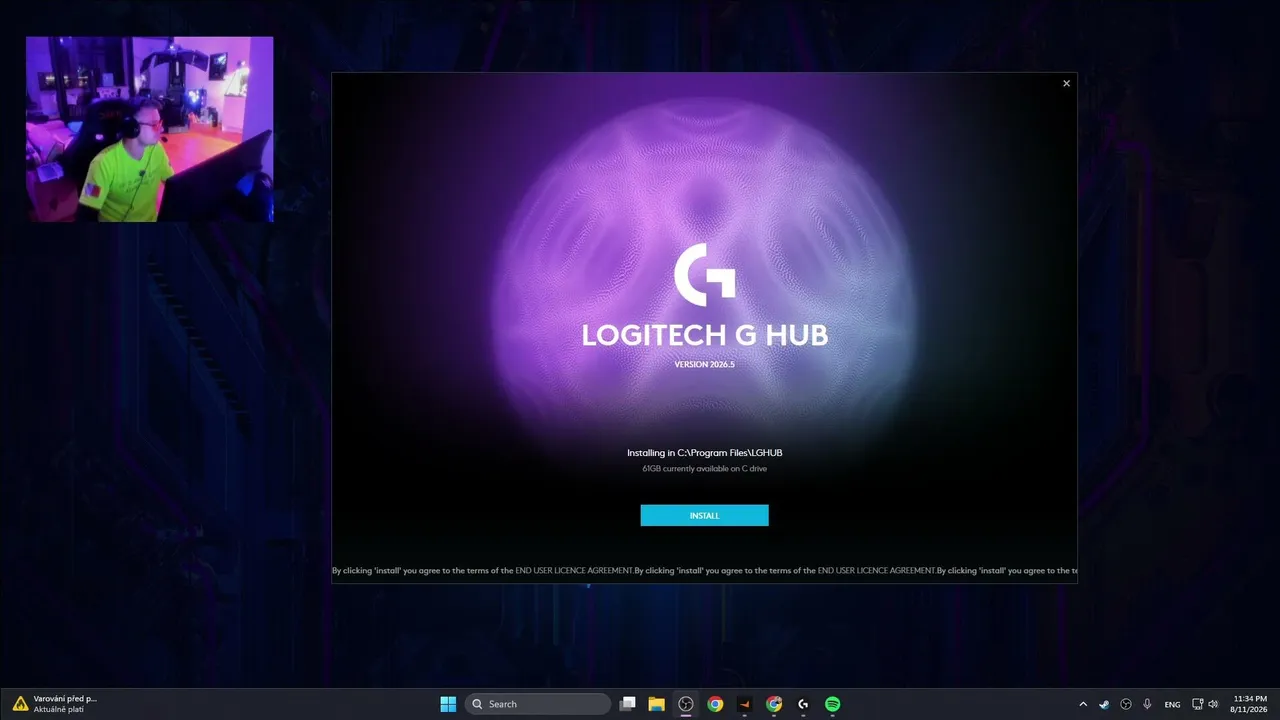Click the 'Installing in C:\Program Files\LGHUB' text

[x=705, y=453]
